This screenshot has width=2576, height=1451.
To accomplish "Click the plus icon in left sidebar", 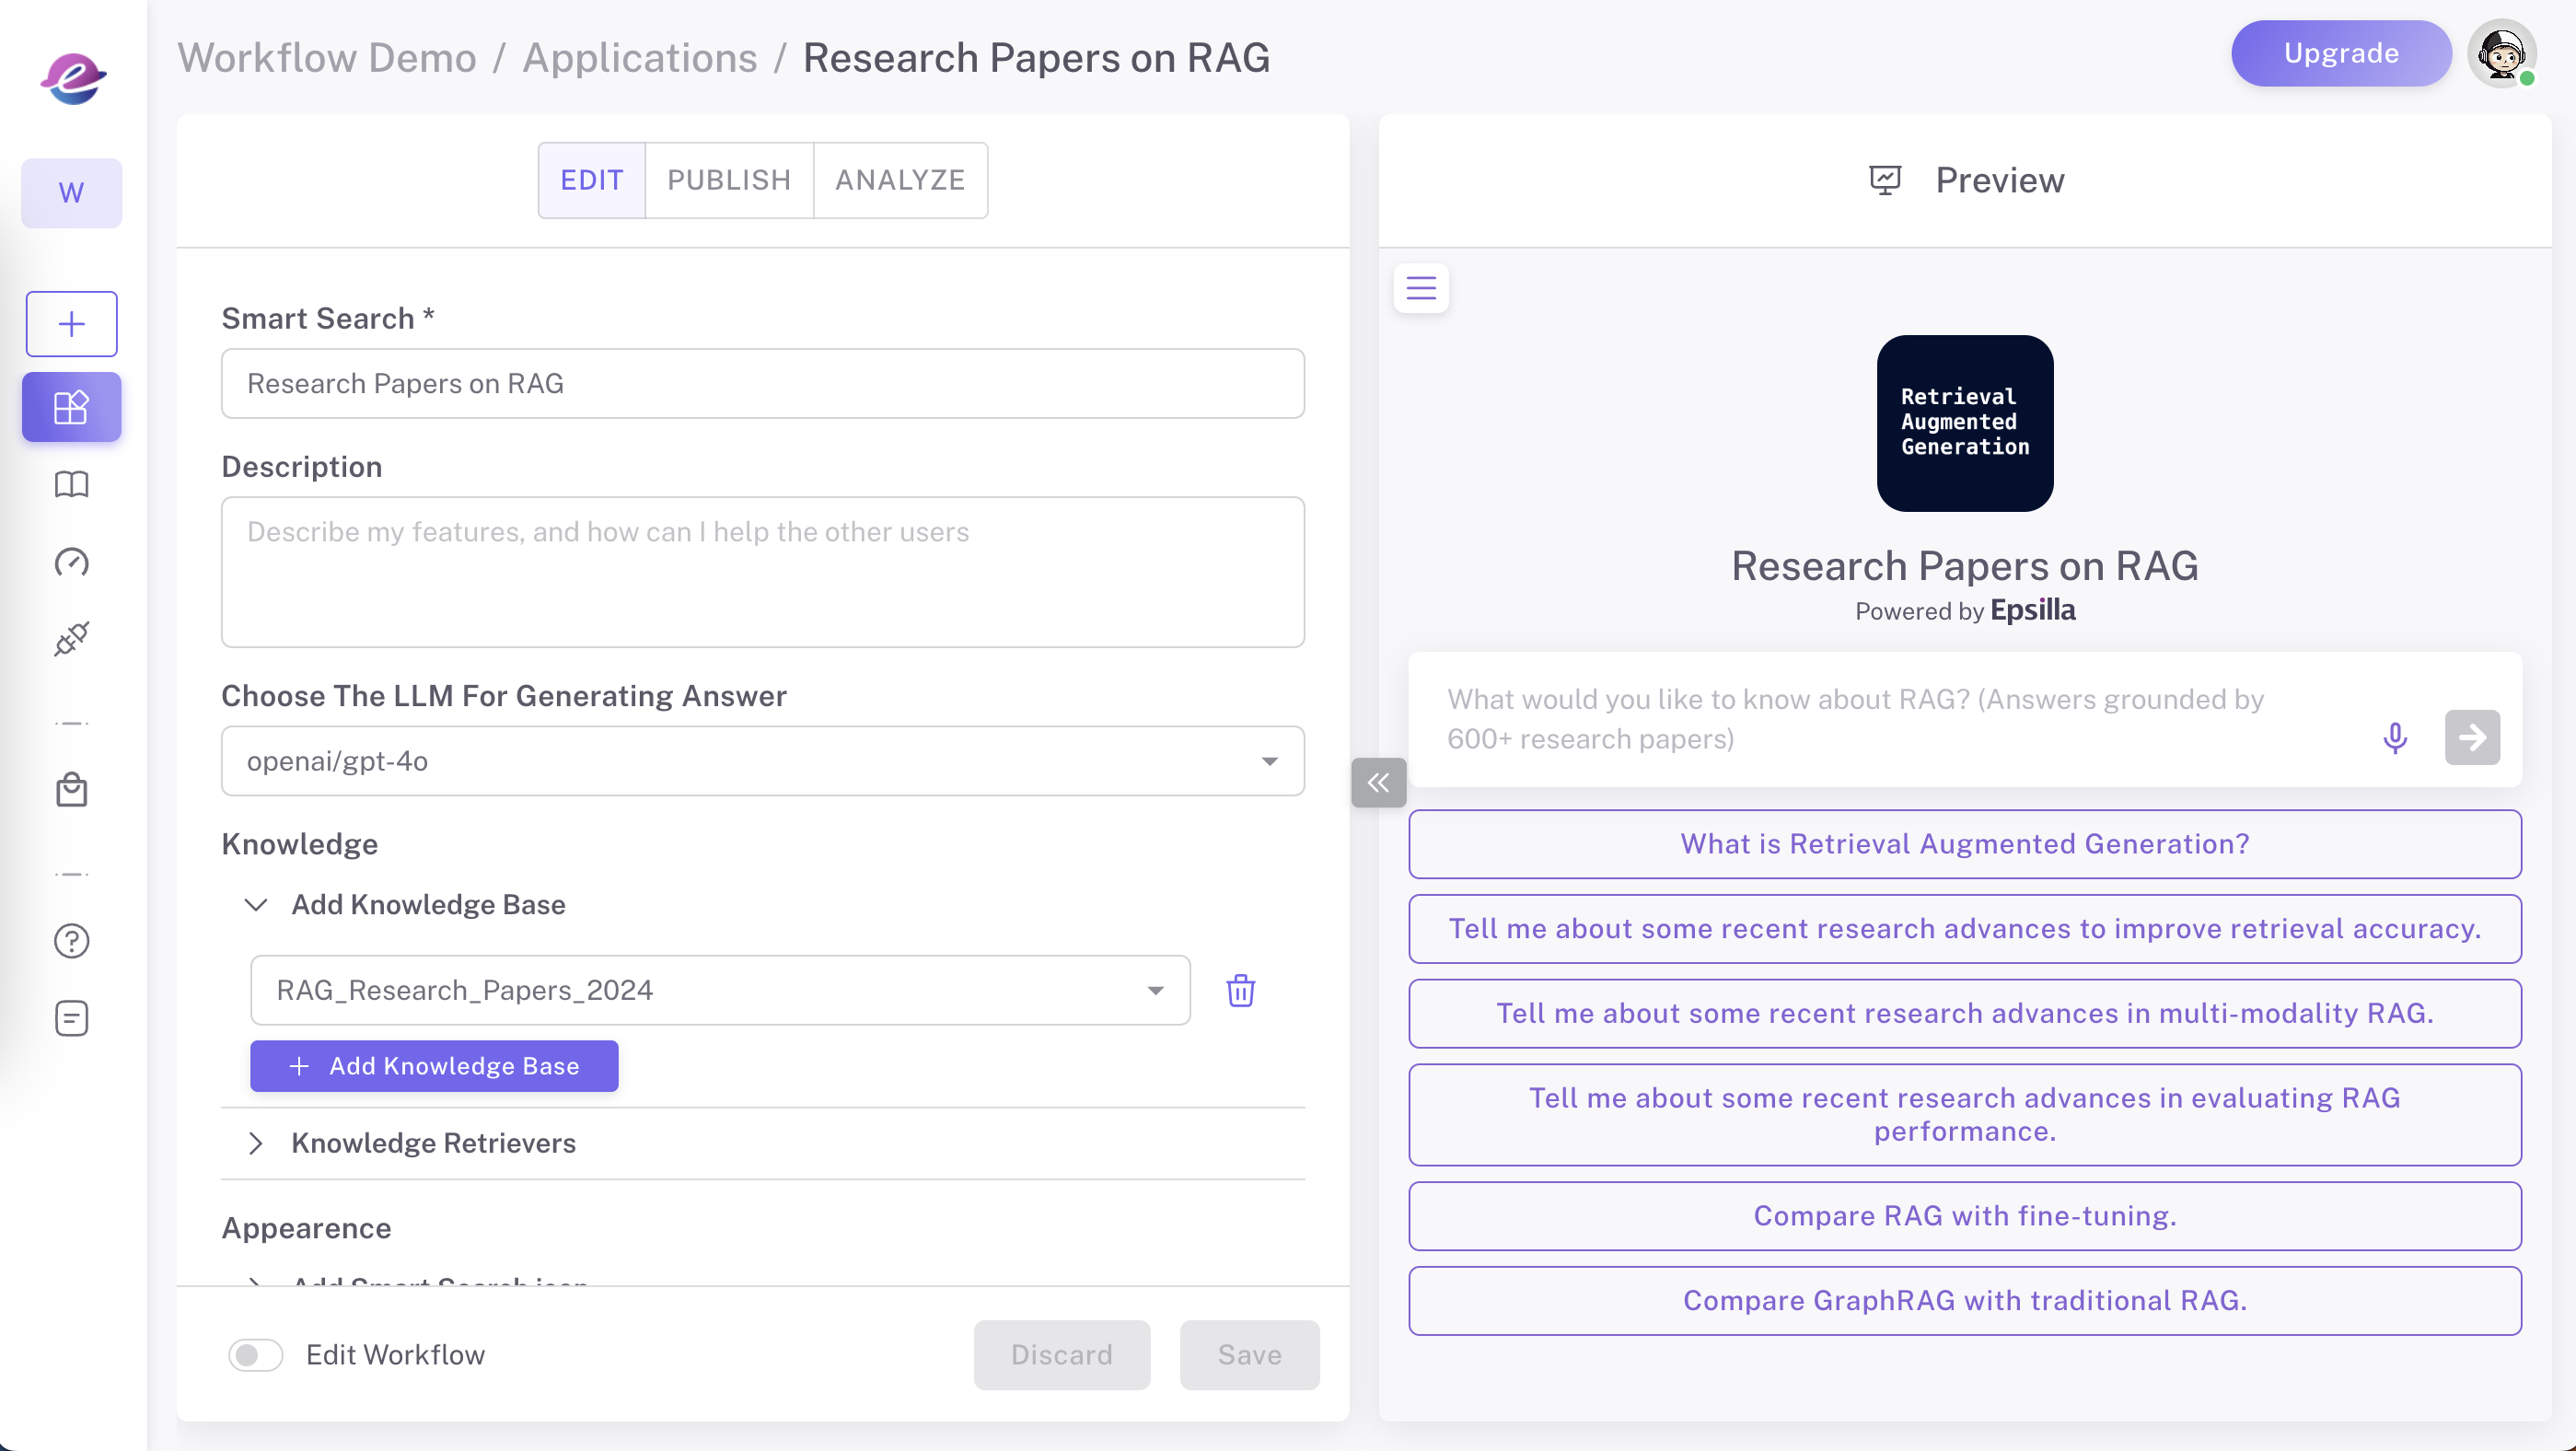I will click(71, 324).
